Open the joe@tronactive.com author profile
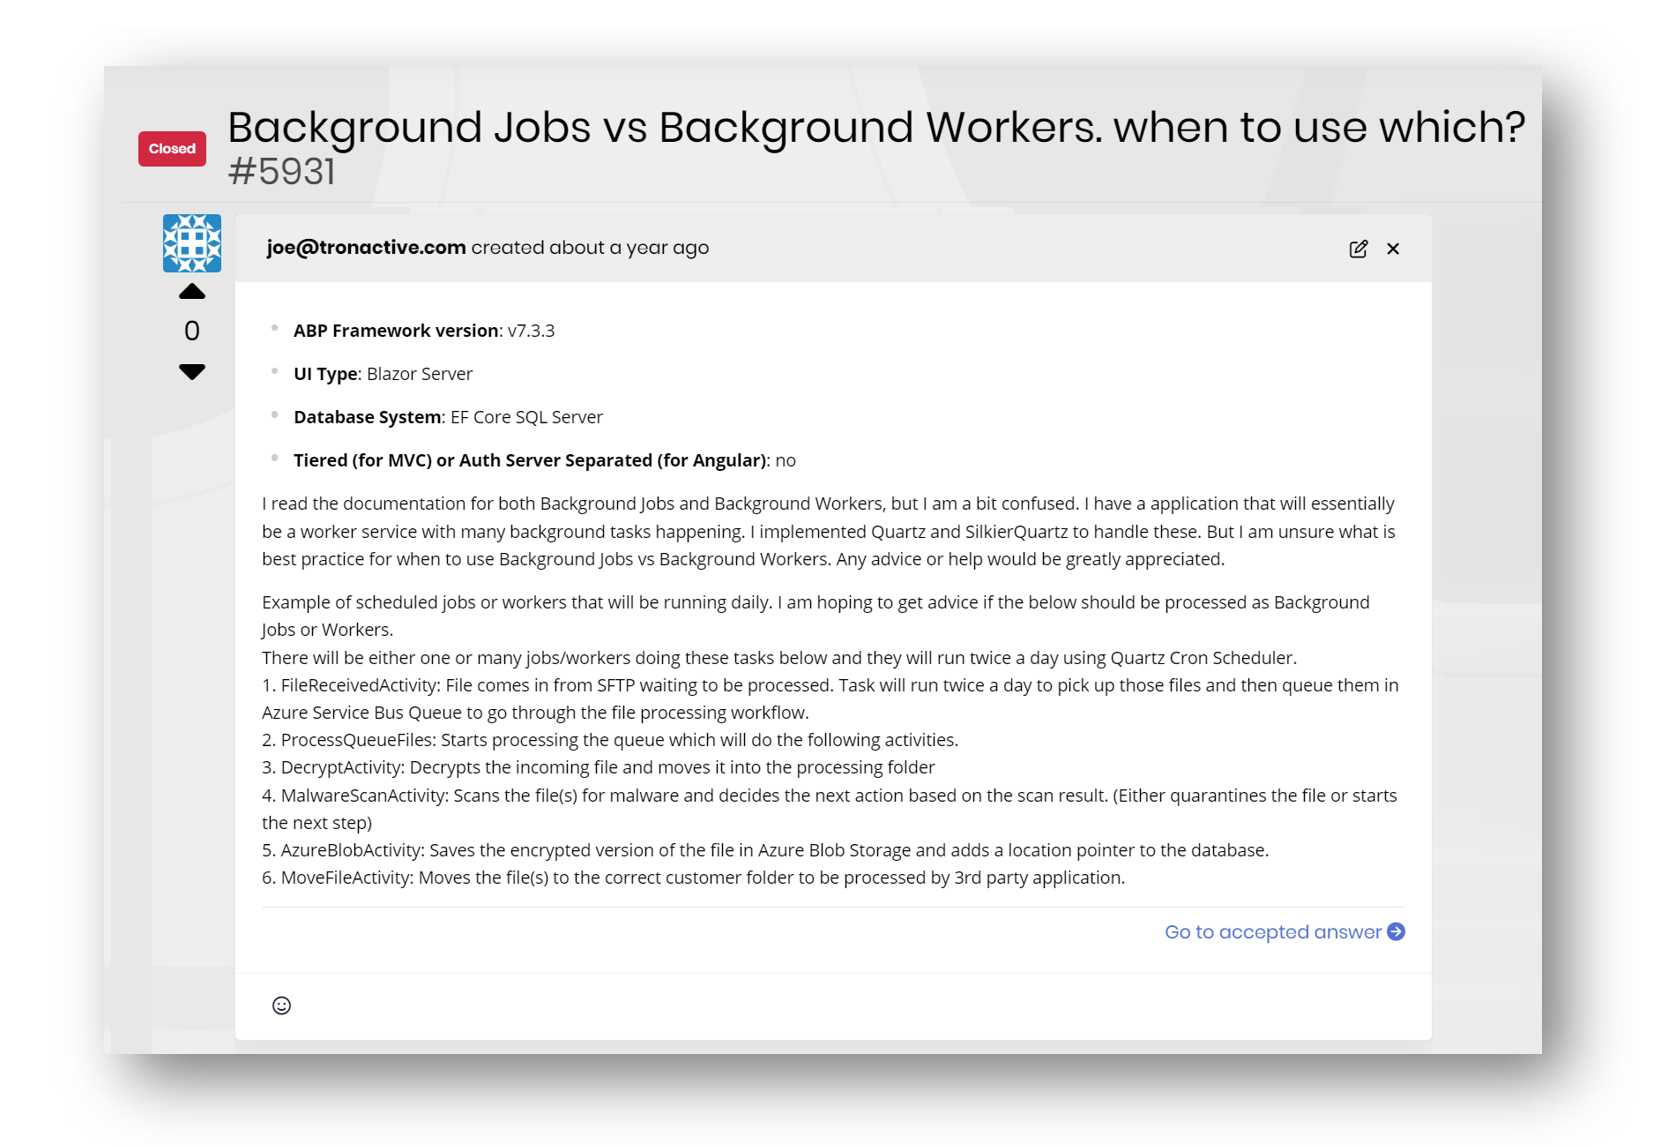The height and width of the screenshot is (1146, 1671). (366, 248)
